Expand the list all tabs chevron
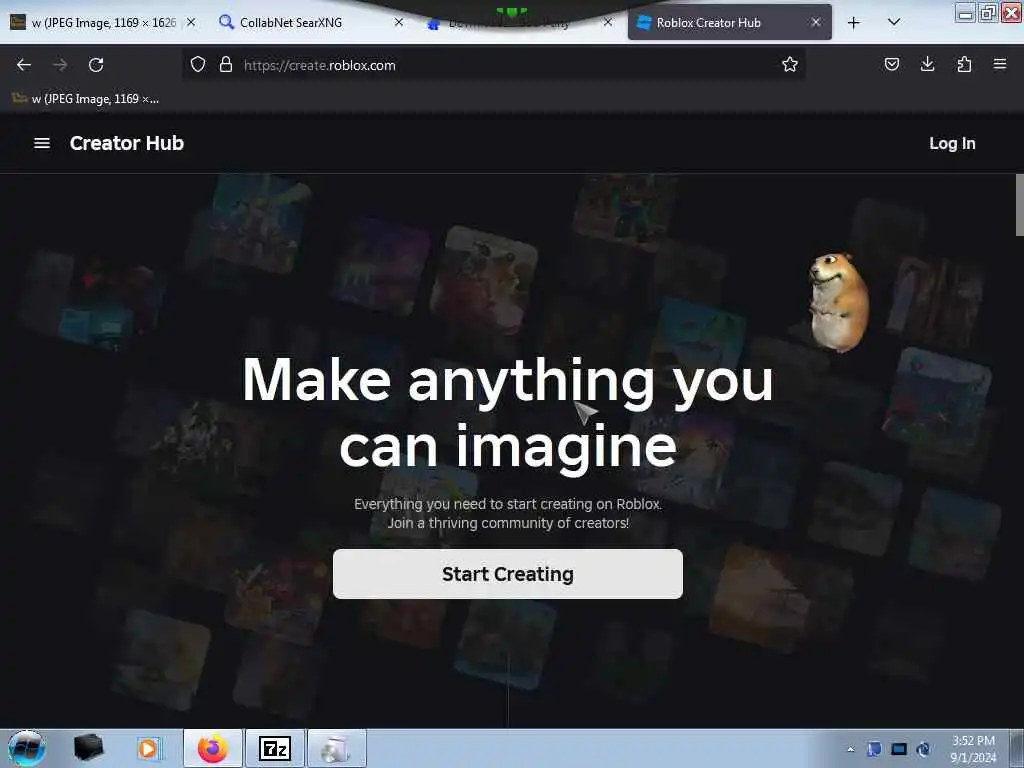The height and width of the screenshot is (768, 1024). (894, 22)
